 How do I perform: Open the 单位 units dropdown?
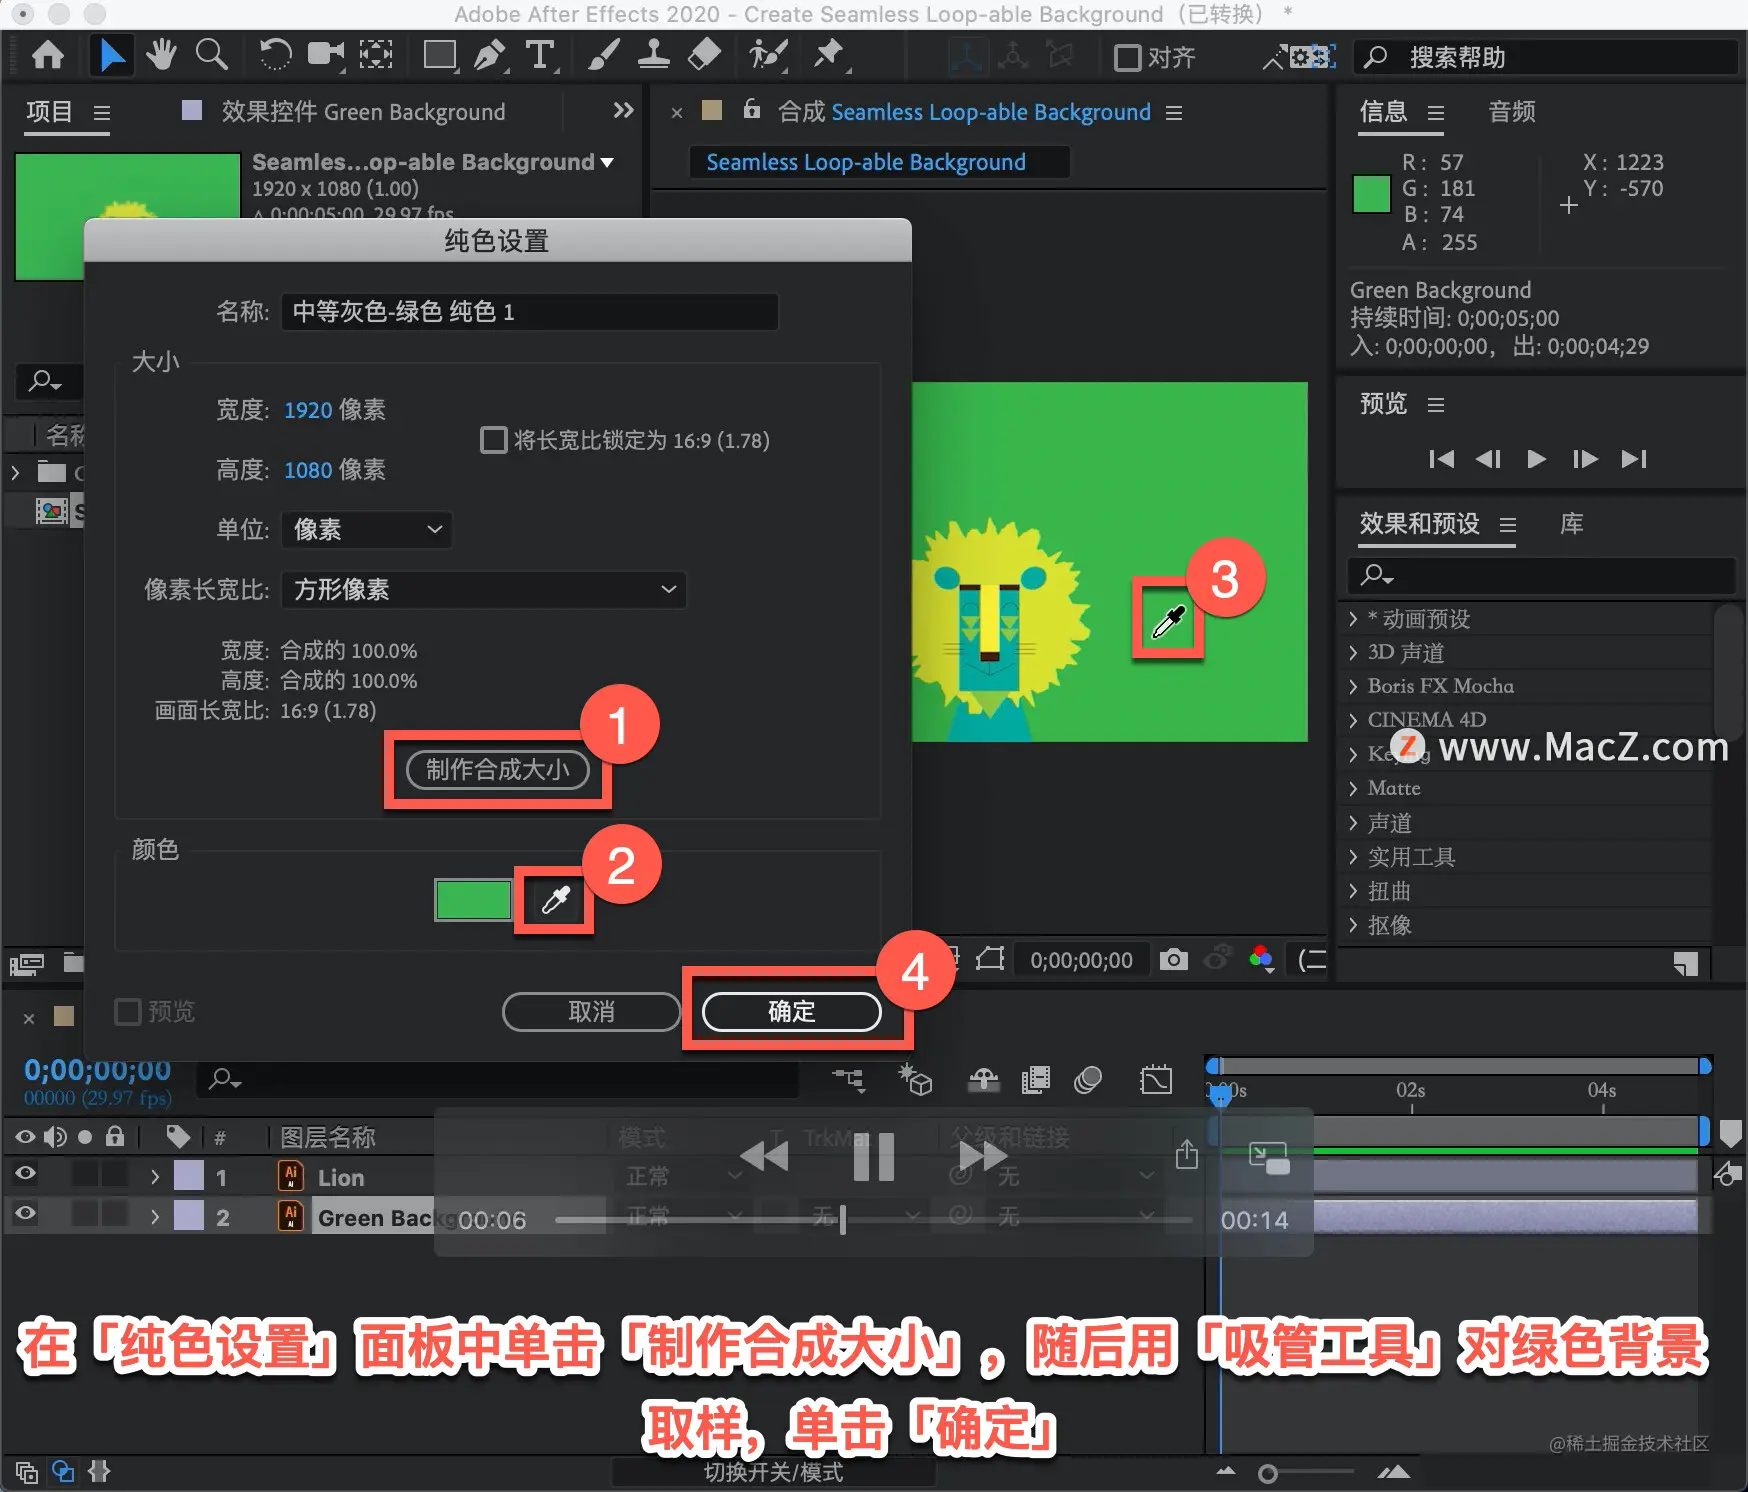(x=366, y=530)
